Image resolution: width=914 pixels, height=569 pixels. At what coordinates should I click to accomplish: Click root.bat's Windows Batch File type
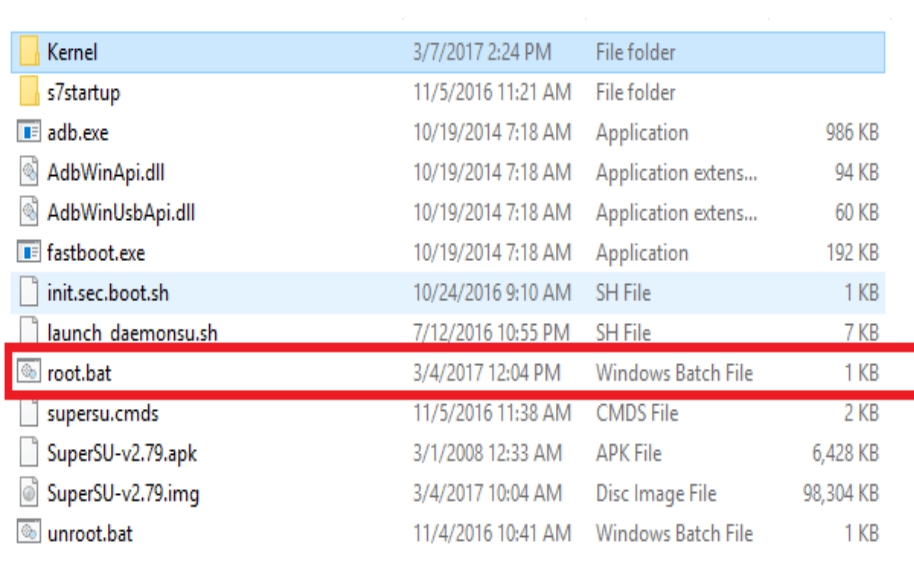point(673,373)
